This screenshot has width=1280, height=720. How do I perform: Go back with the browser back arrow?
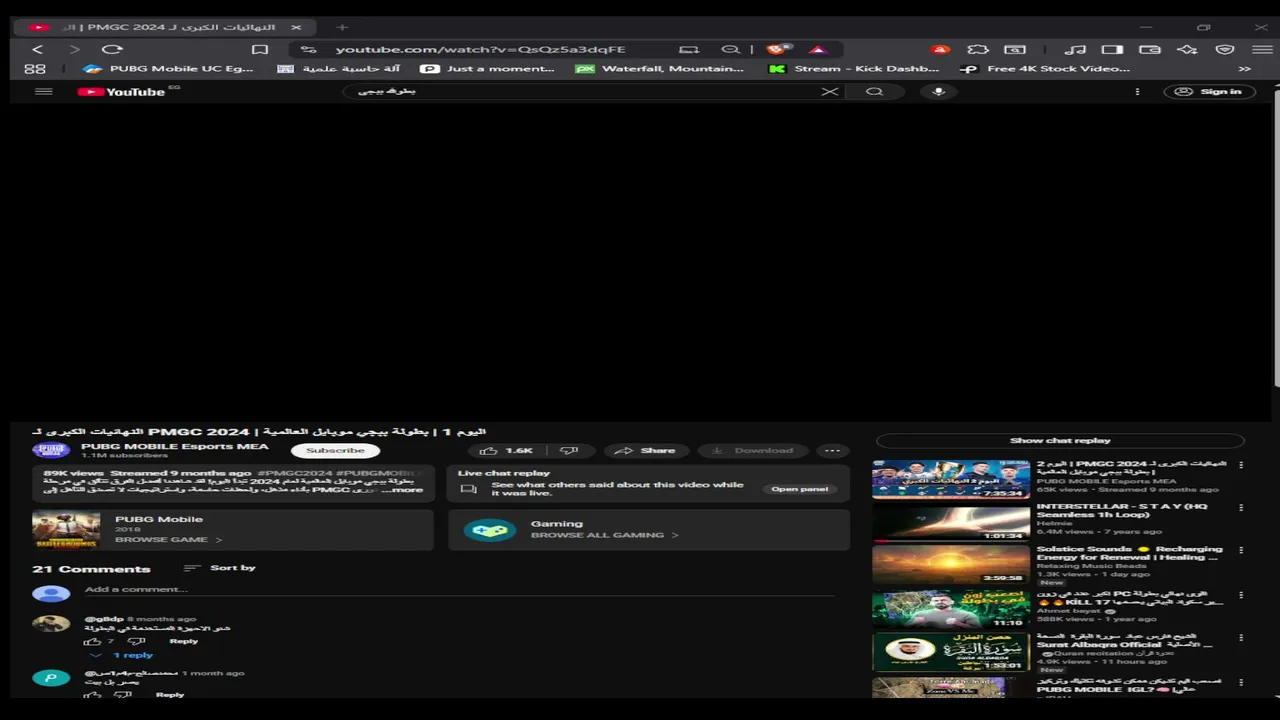[37, 49]
